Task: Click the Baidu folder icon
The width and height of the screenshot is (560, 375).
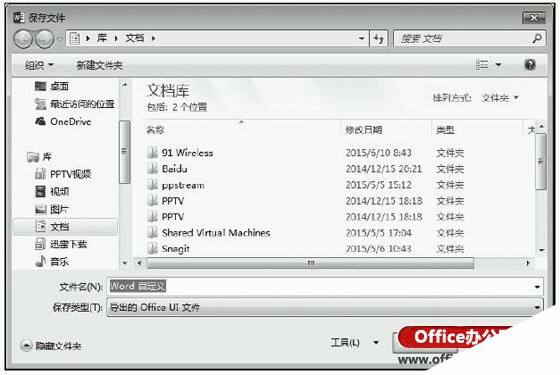Action: (x=152, y=169)
